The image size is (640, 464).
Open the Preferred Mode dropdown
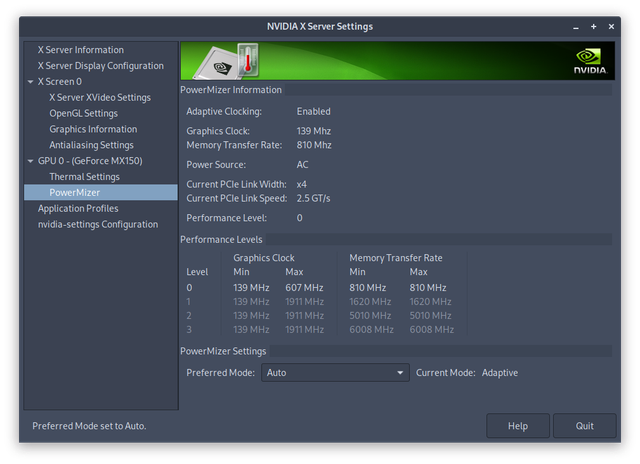tap(335, 373)
